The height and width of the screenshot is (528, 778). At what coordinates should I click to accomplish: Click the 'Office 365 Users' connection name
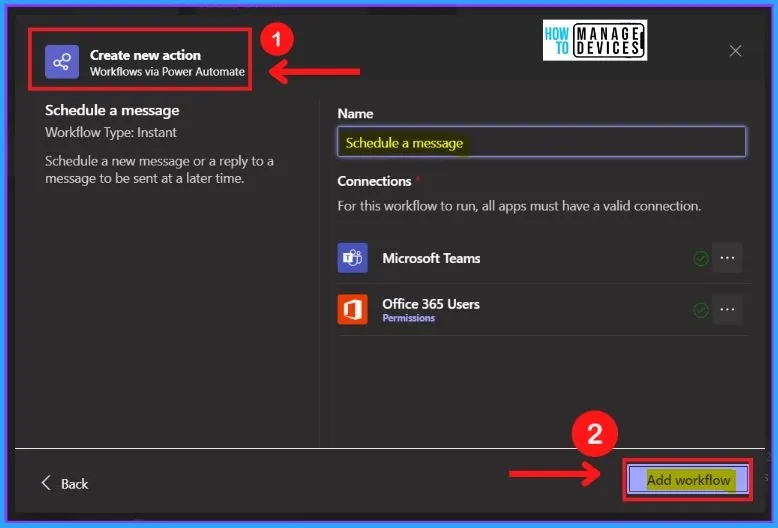tap(431, 304)
